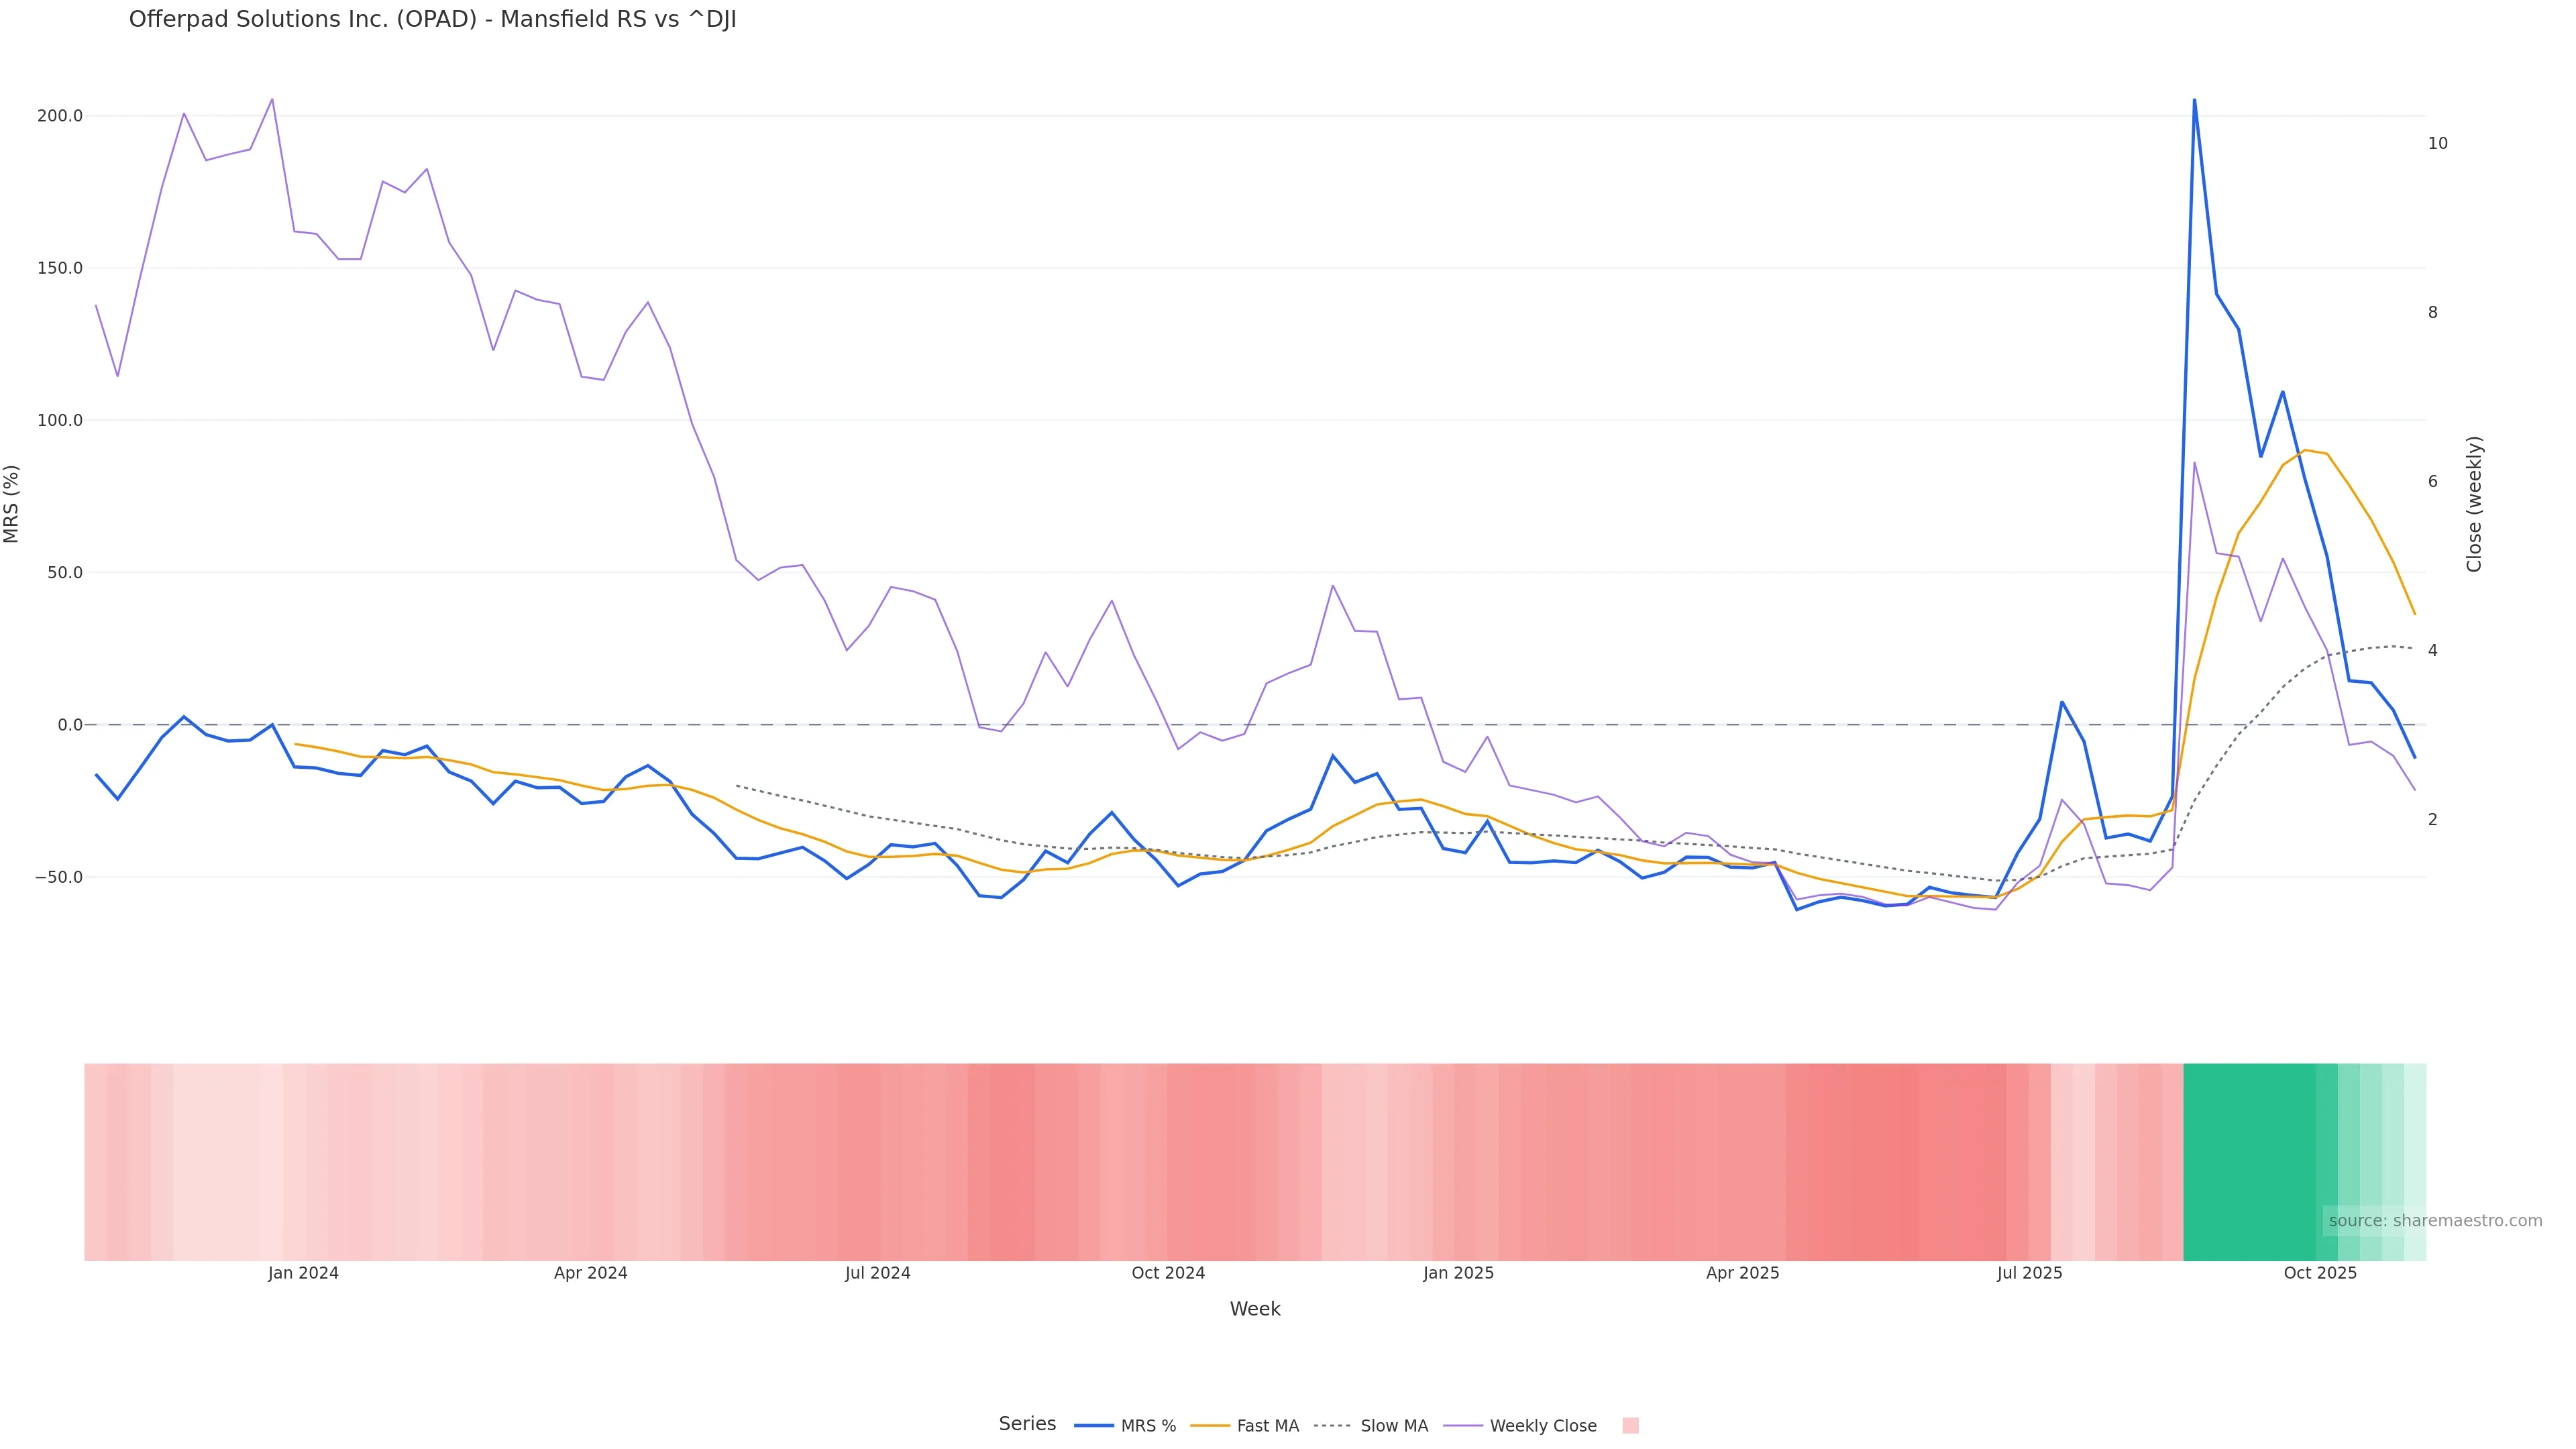Click the −50.0 tick on MRS axis
This screenshot has height=1449, width=2576.
(x=58, y=878)
